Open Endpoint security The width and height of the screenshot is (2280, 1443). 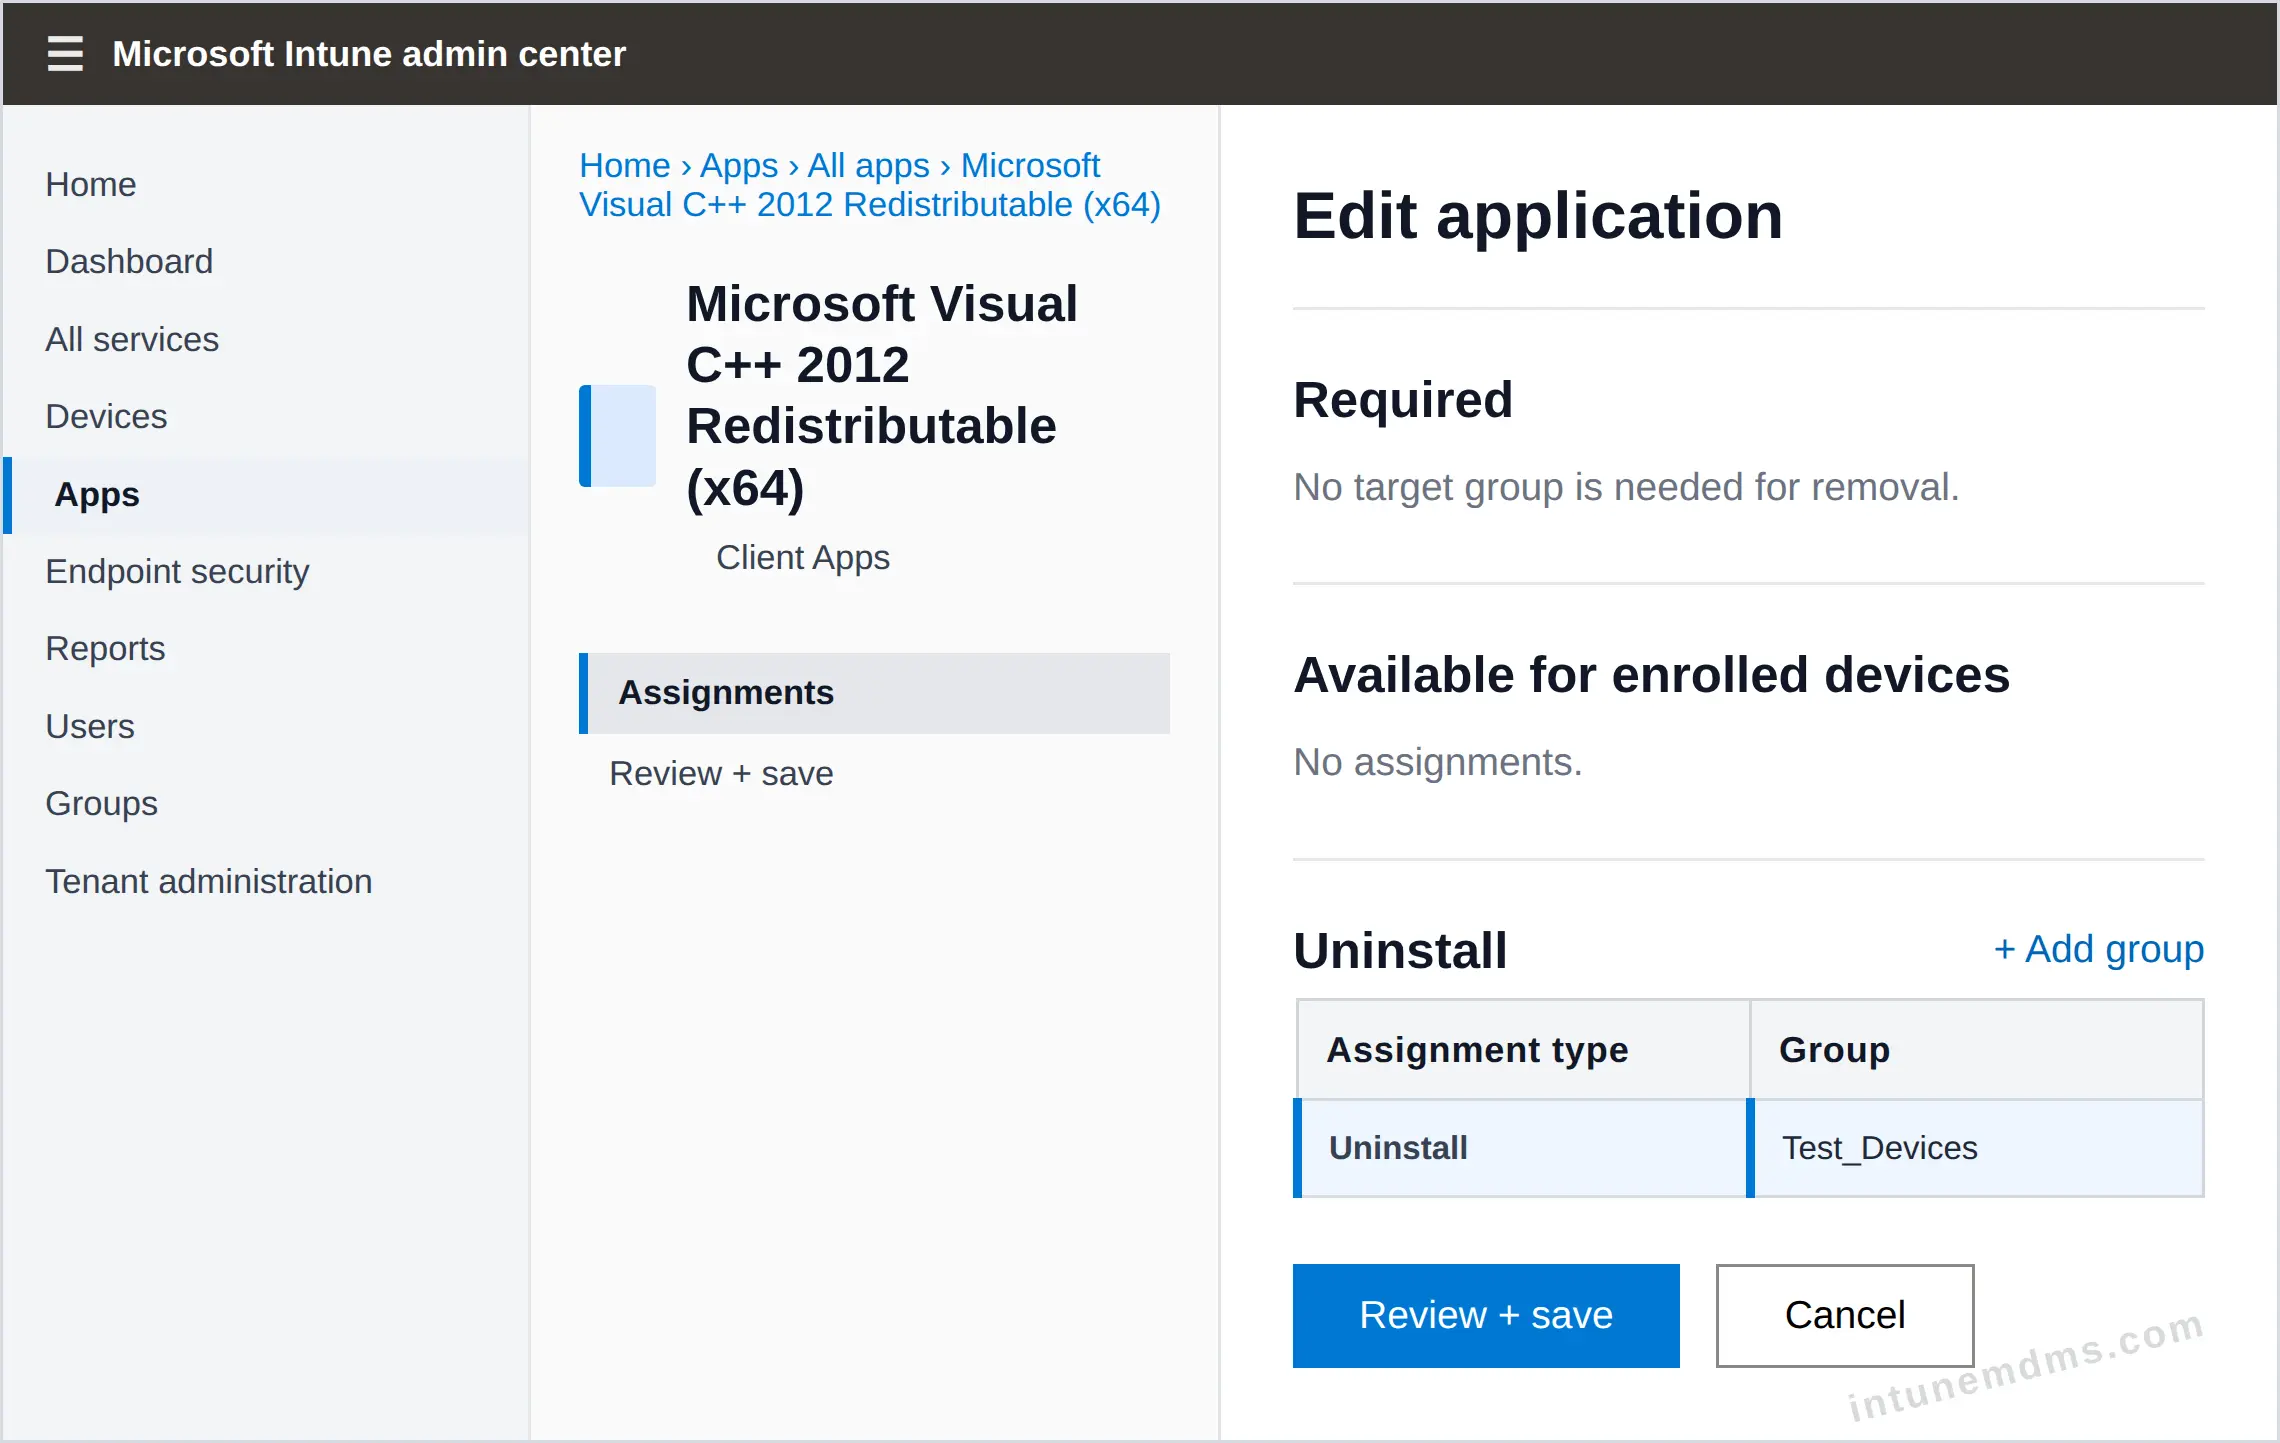click(177, 571)
